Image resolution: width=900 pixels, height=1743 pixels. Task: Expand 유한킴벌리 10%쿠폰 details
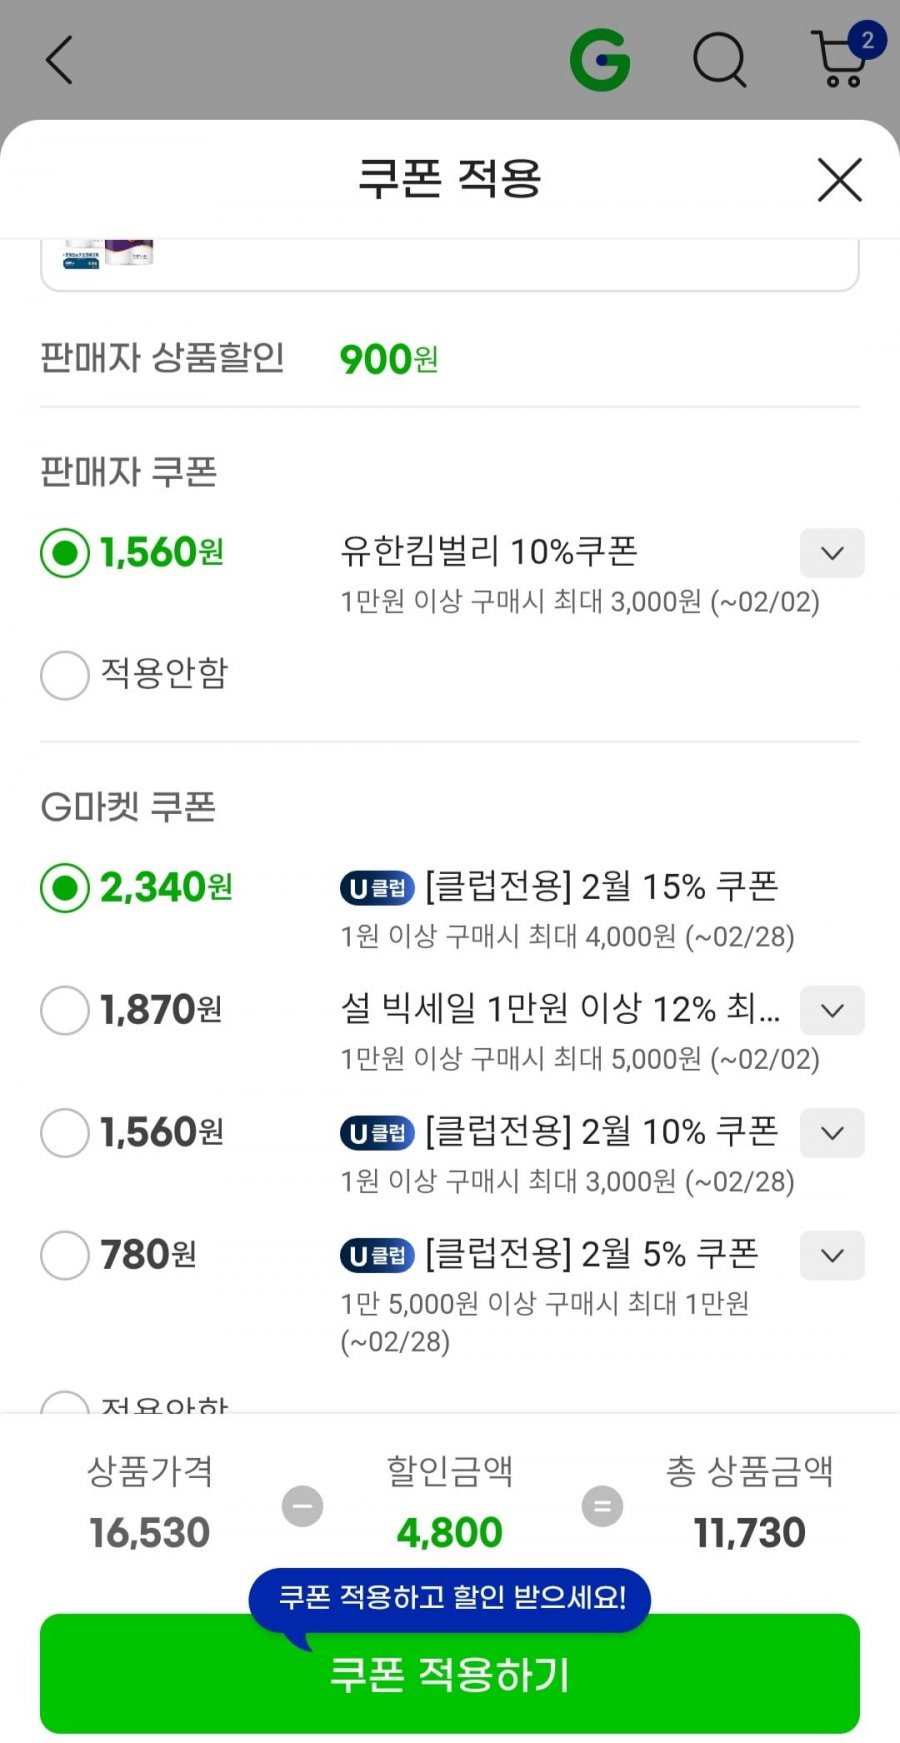(x=832, y=553)
